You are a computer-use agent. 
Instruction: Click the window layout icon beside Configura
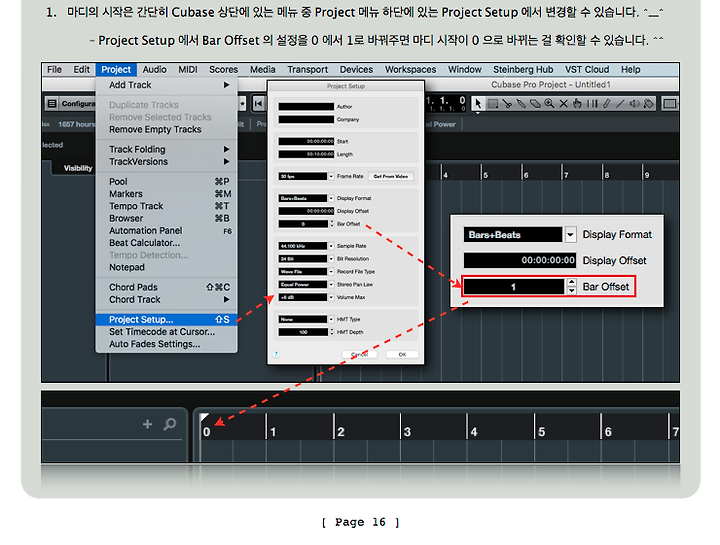click(52, 104)
